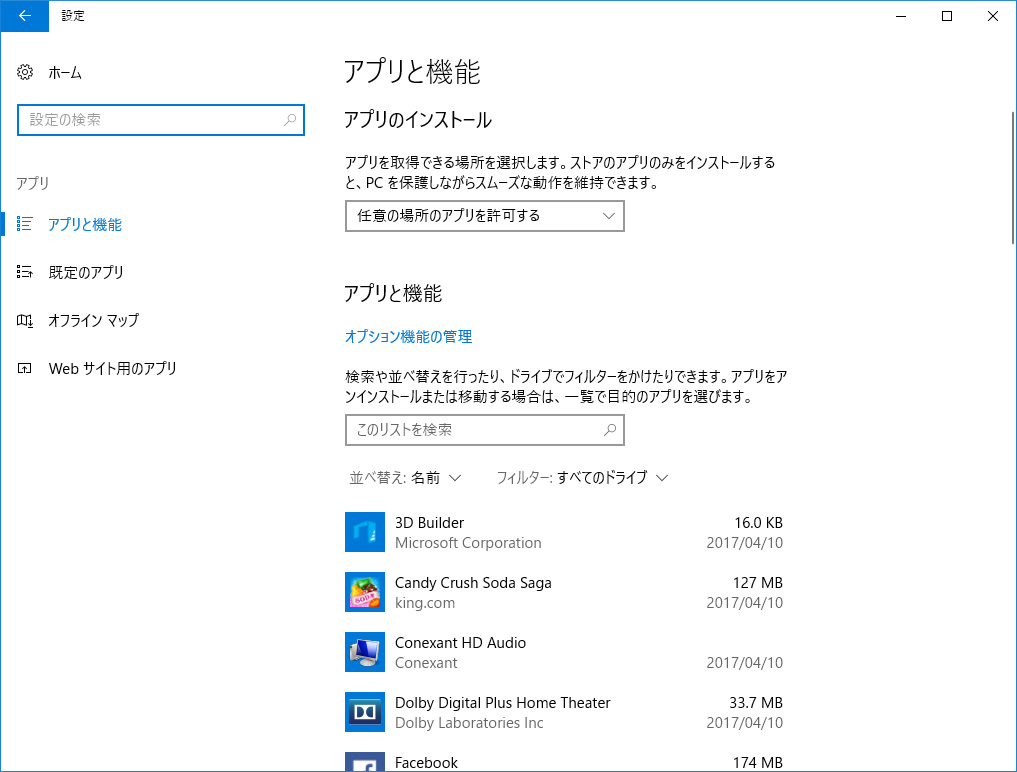Open the app install location dropdown

pyautogui.click(x=484, y=216)
